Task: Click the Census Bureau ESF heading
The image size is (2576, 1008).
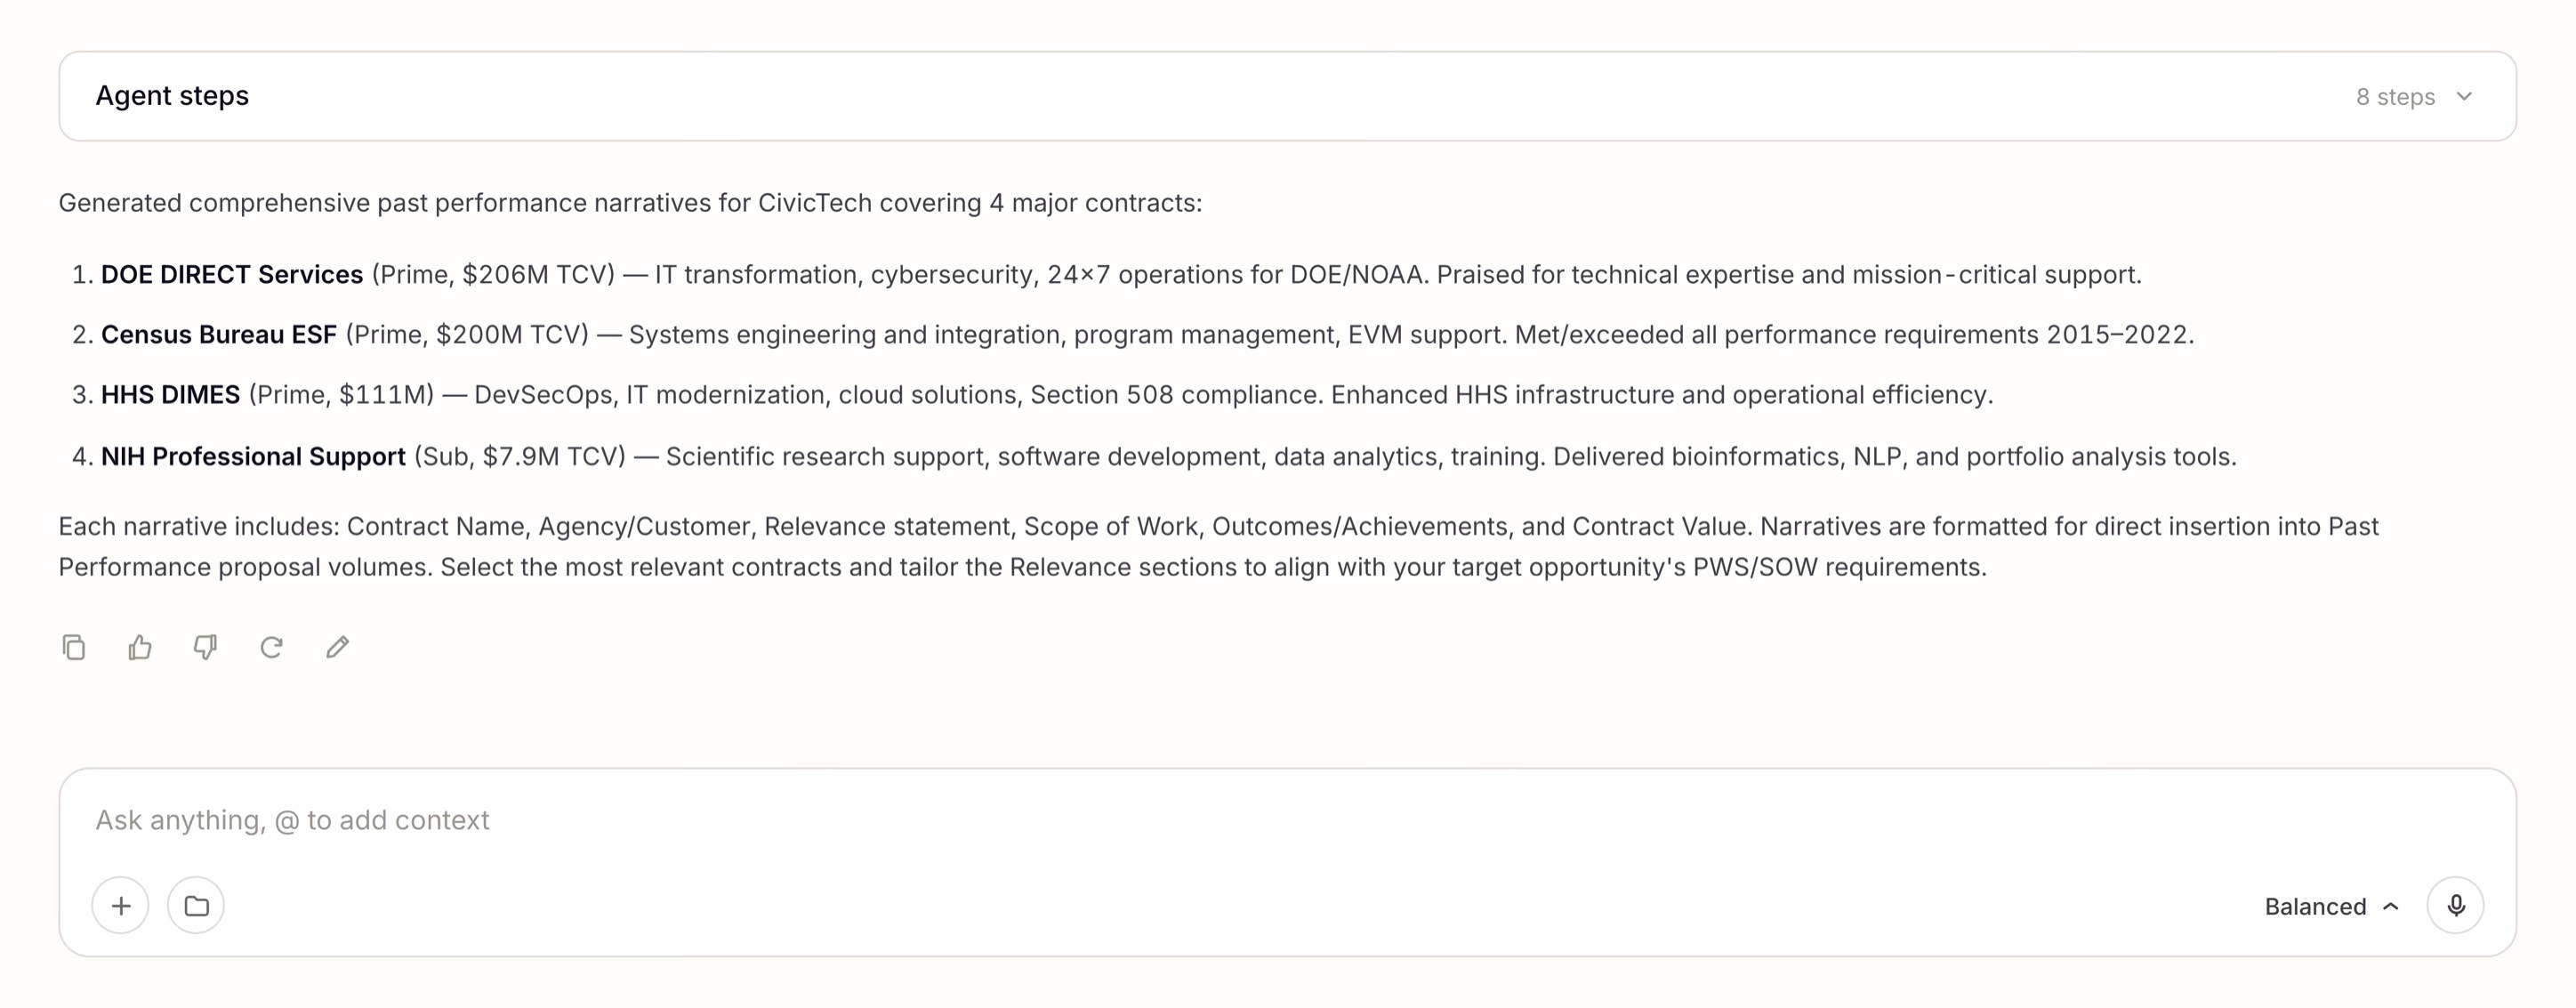Action: (219, 335)
